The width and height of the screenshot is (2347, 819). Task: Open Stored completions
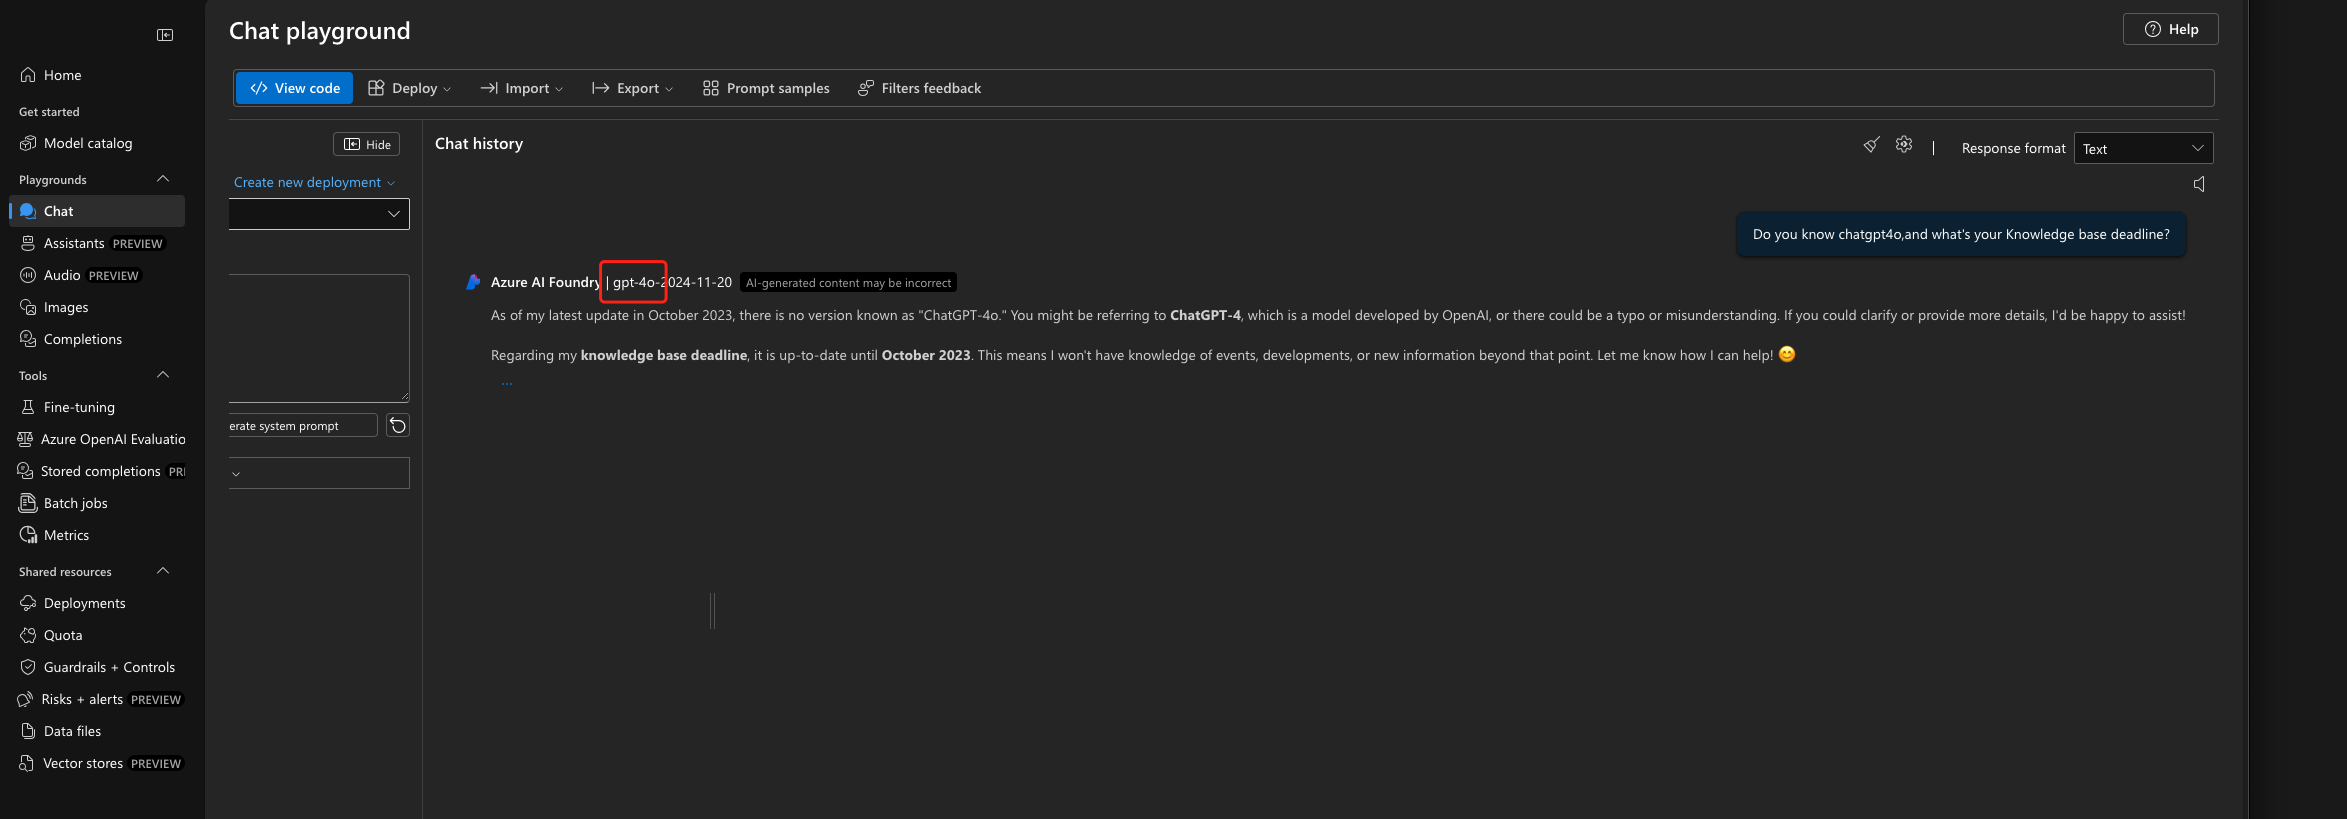[102, 471]
